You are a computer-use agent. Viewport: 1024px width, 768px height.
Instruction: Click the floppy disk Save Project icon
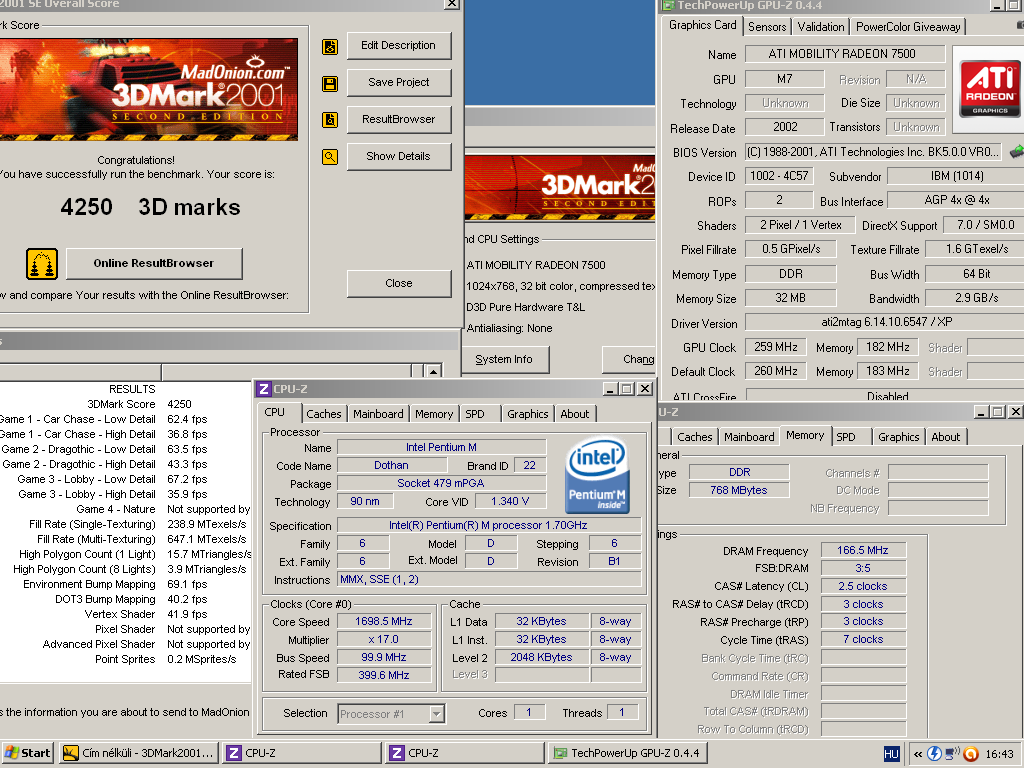pyautogui.click(x=330, y=84)
